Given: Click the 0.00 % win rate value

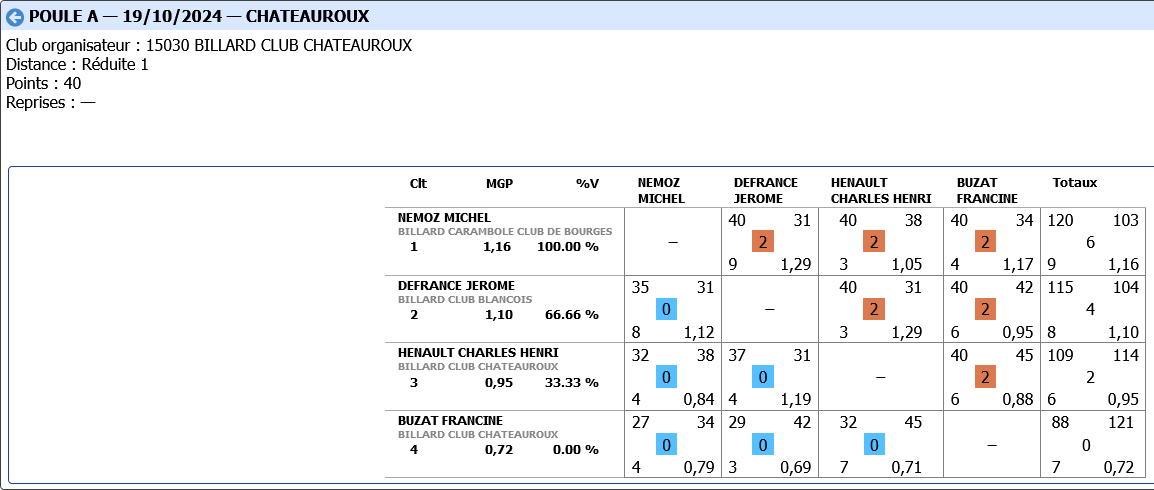Looking at the screenshot, I should click(x=576, y=450).
